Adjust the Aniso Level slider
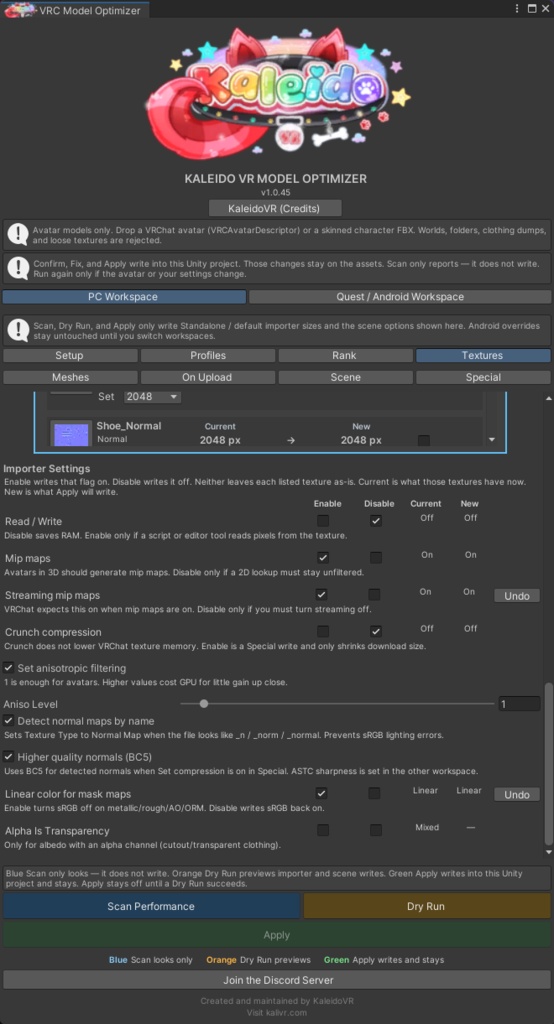Viewport: 554px width, 1024px height. pyautogui.click(x=337, y=704)
